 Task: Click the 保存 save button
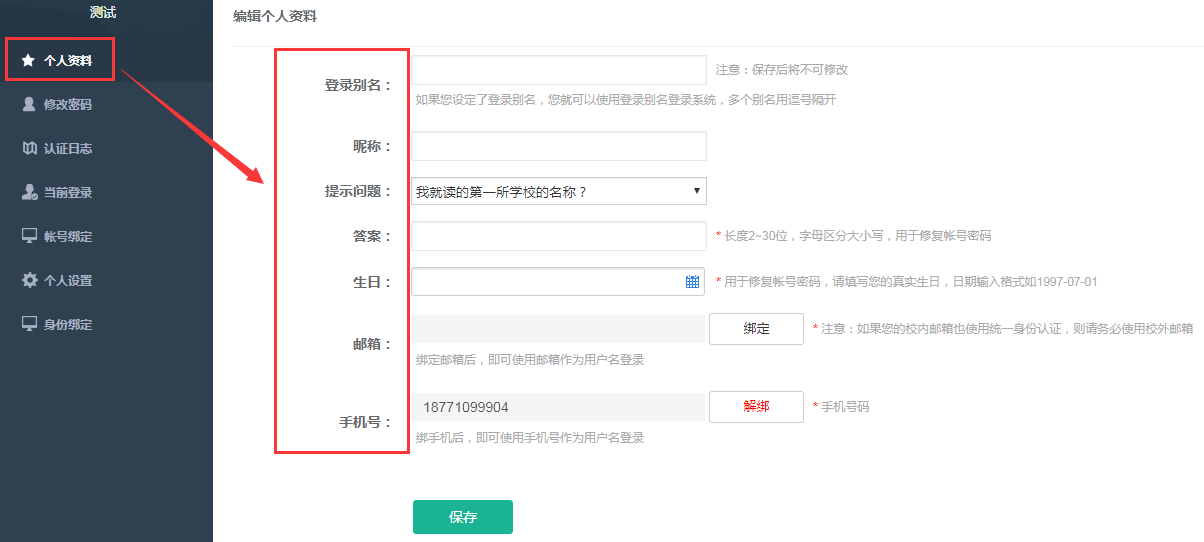click(x=463, y=517)
